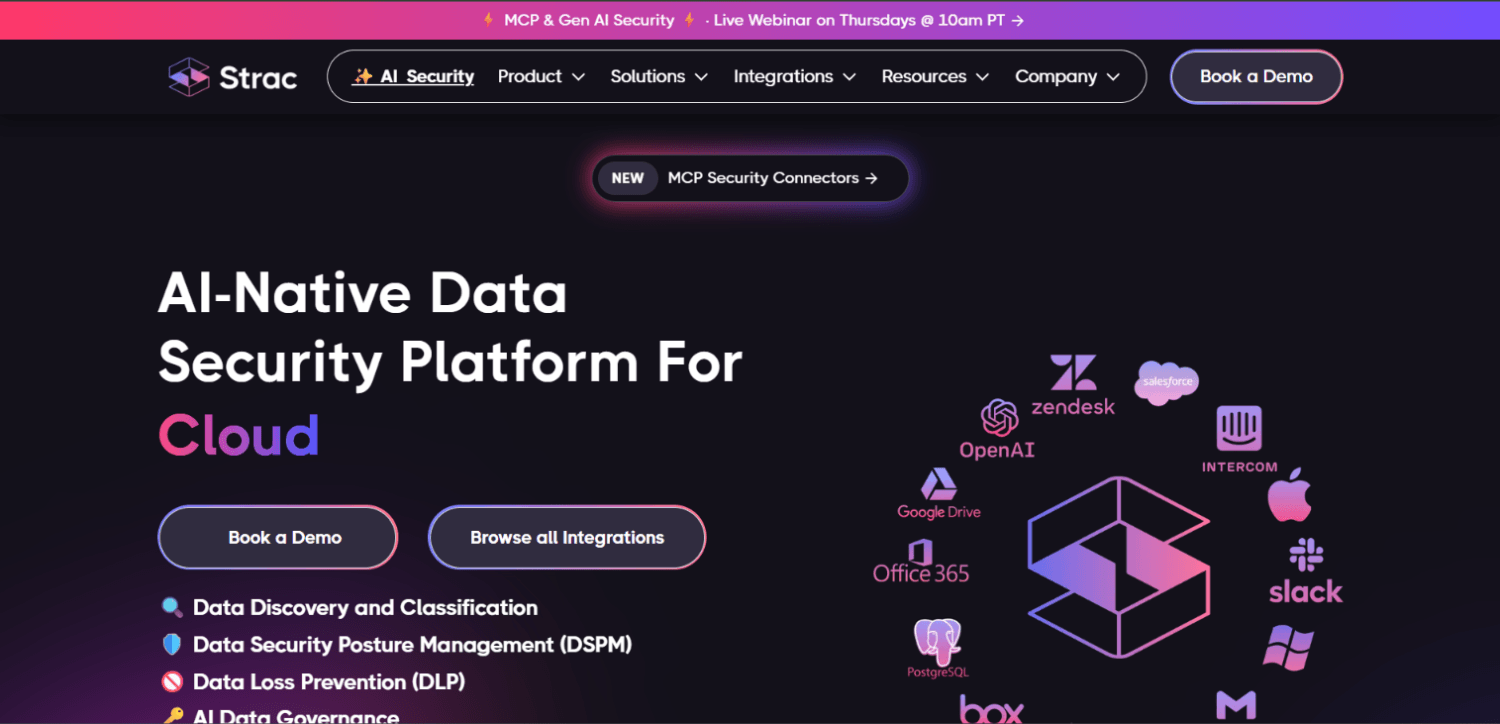Expand the Solutions dropdown menu
The width and height of the screenshot is (1500, 724).
pos(659,76)
